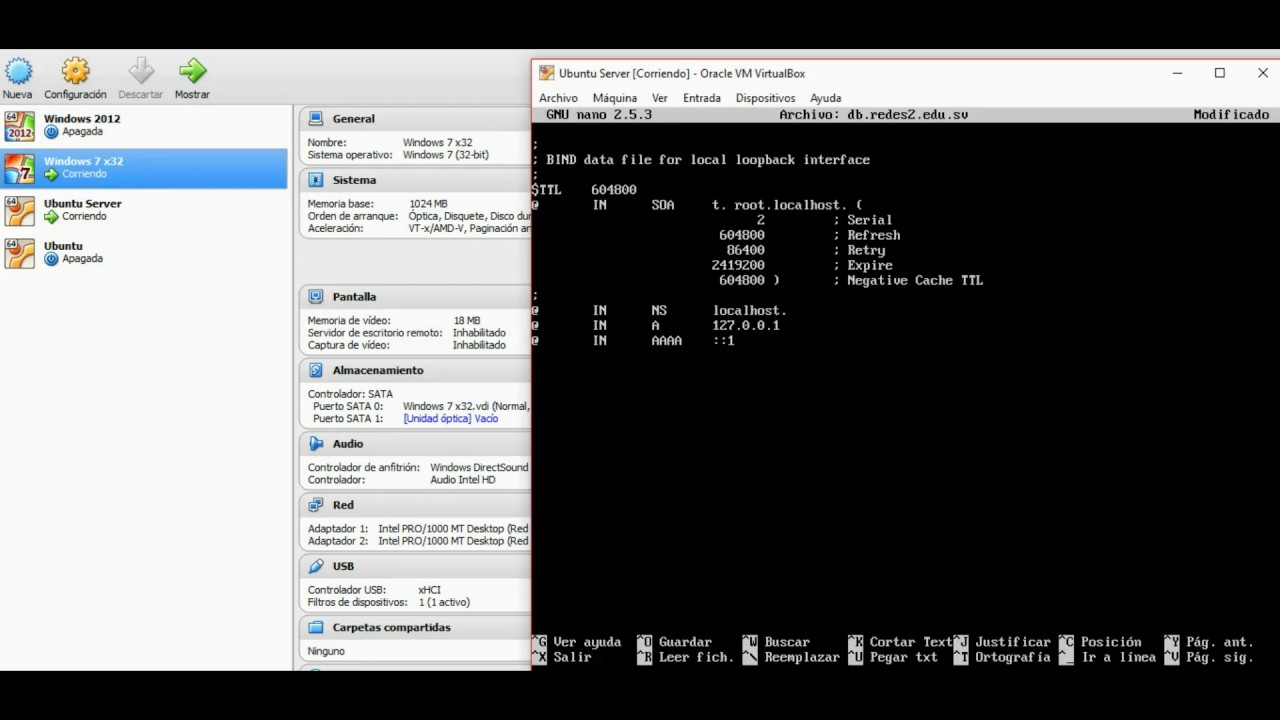
Task: Open Configuración gear icon in toolbar
Action: point(75,71)
